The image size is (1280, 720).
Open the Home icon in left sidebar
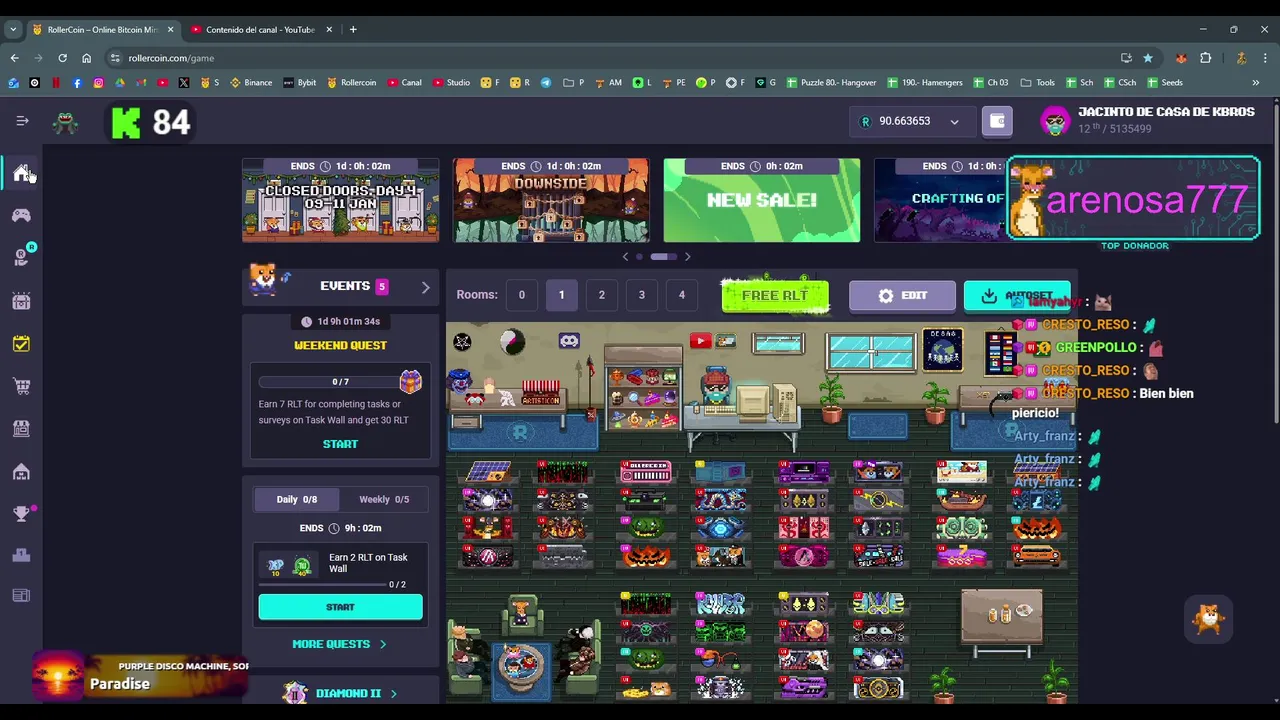click(x=22, y=173)
